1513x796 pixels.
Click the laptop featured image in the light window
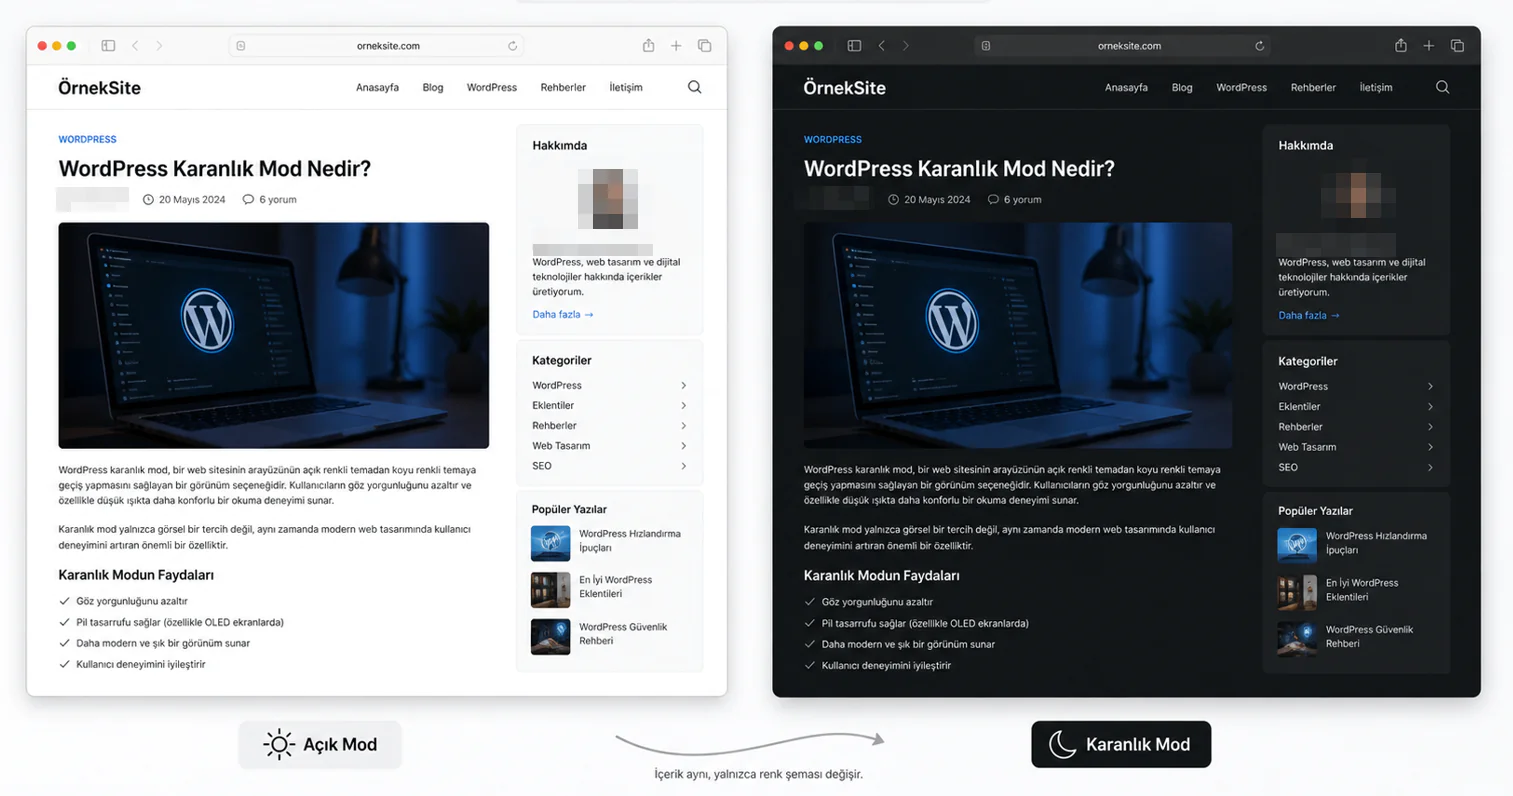273,335
